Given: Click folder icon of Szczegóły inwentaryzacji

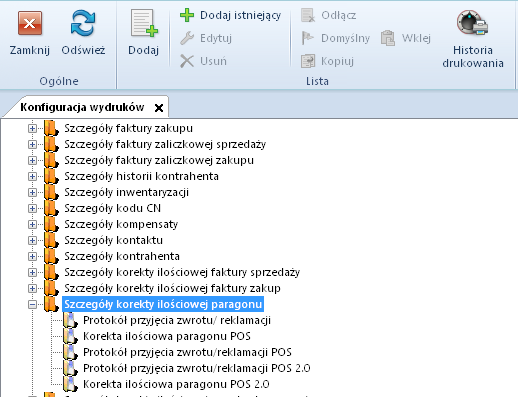Looking at the screenshot, I should [x=51, y=192].
